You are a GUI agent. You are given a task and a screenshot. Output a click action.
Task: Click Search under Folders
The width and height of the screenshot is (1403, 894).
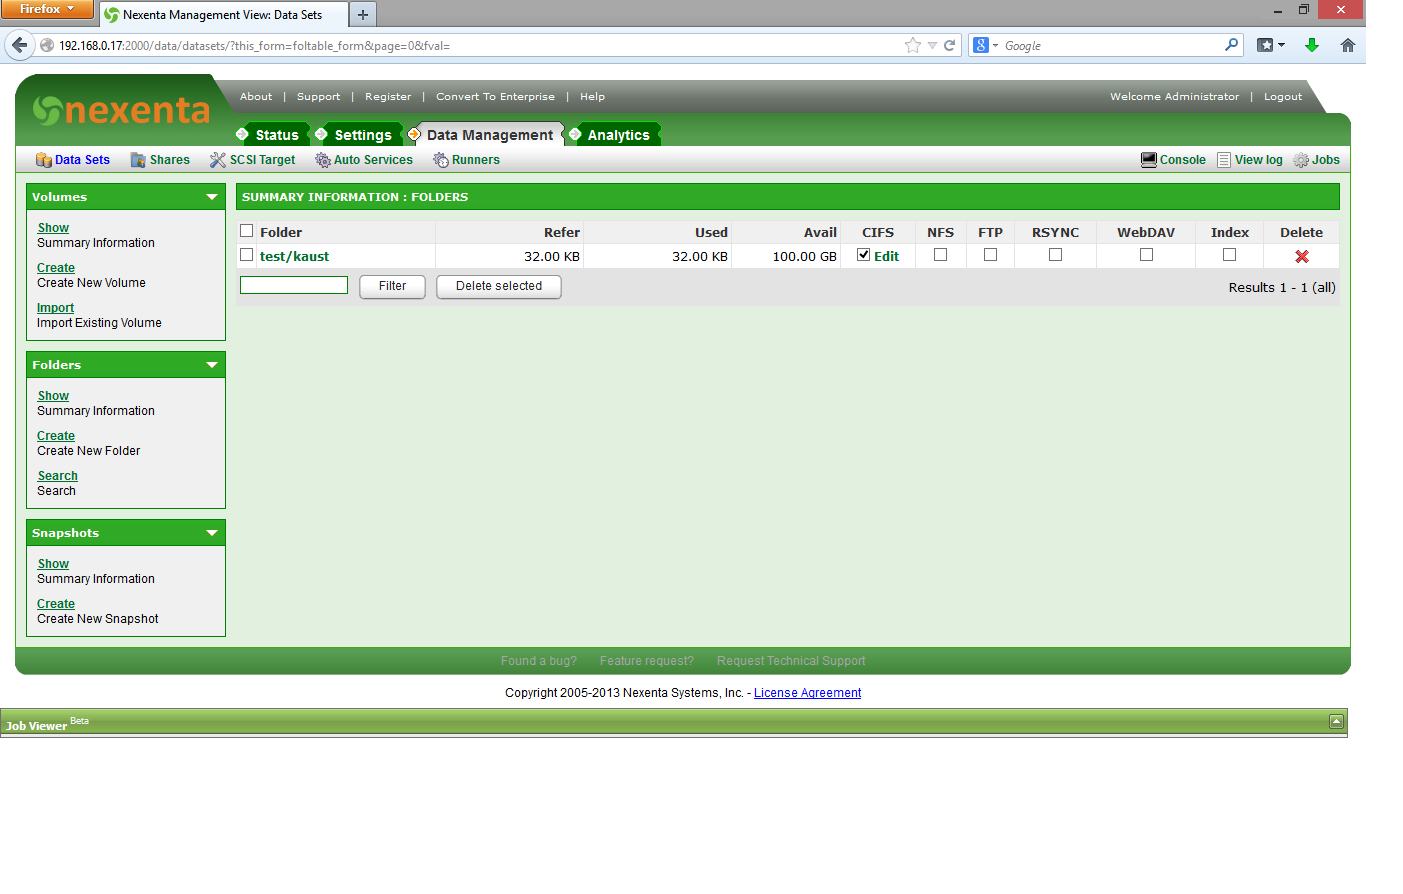tap(58, 476)
